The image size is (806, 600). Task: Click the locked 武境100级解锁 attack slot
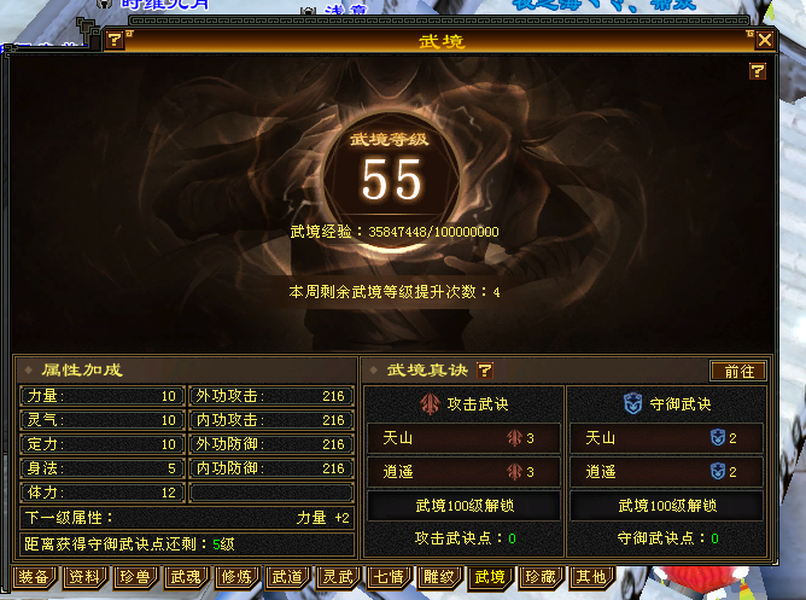[x=463, y=506]
